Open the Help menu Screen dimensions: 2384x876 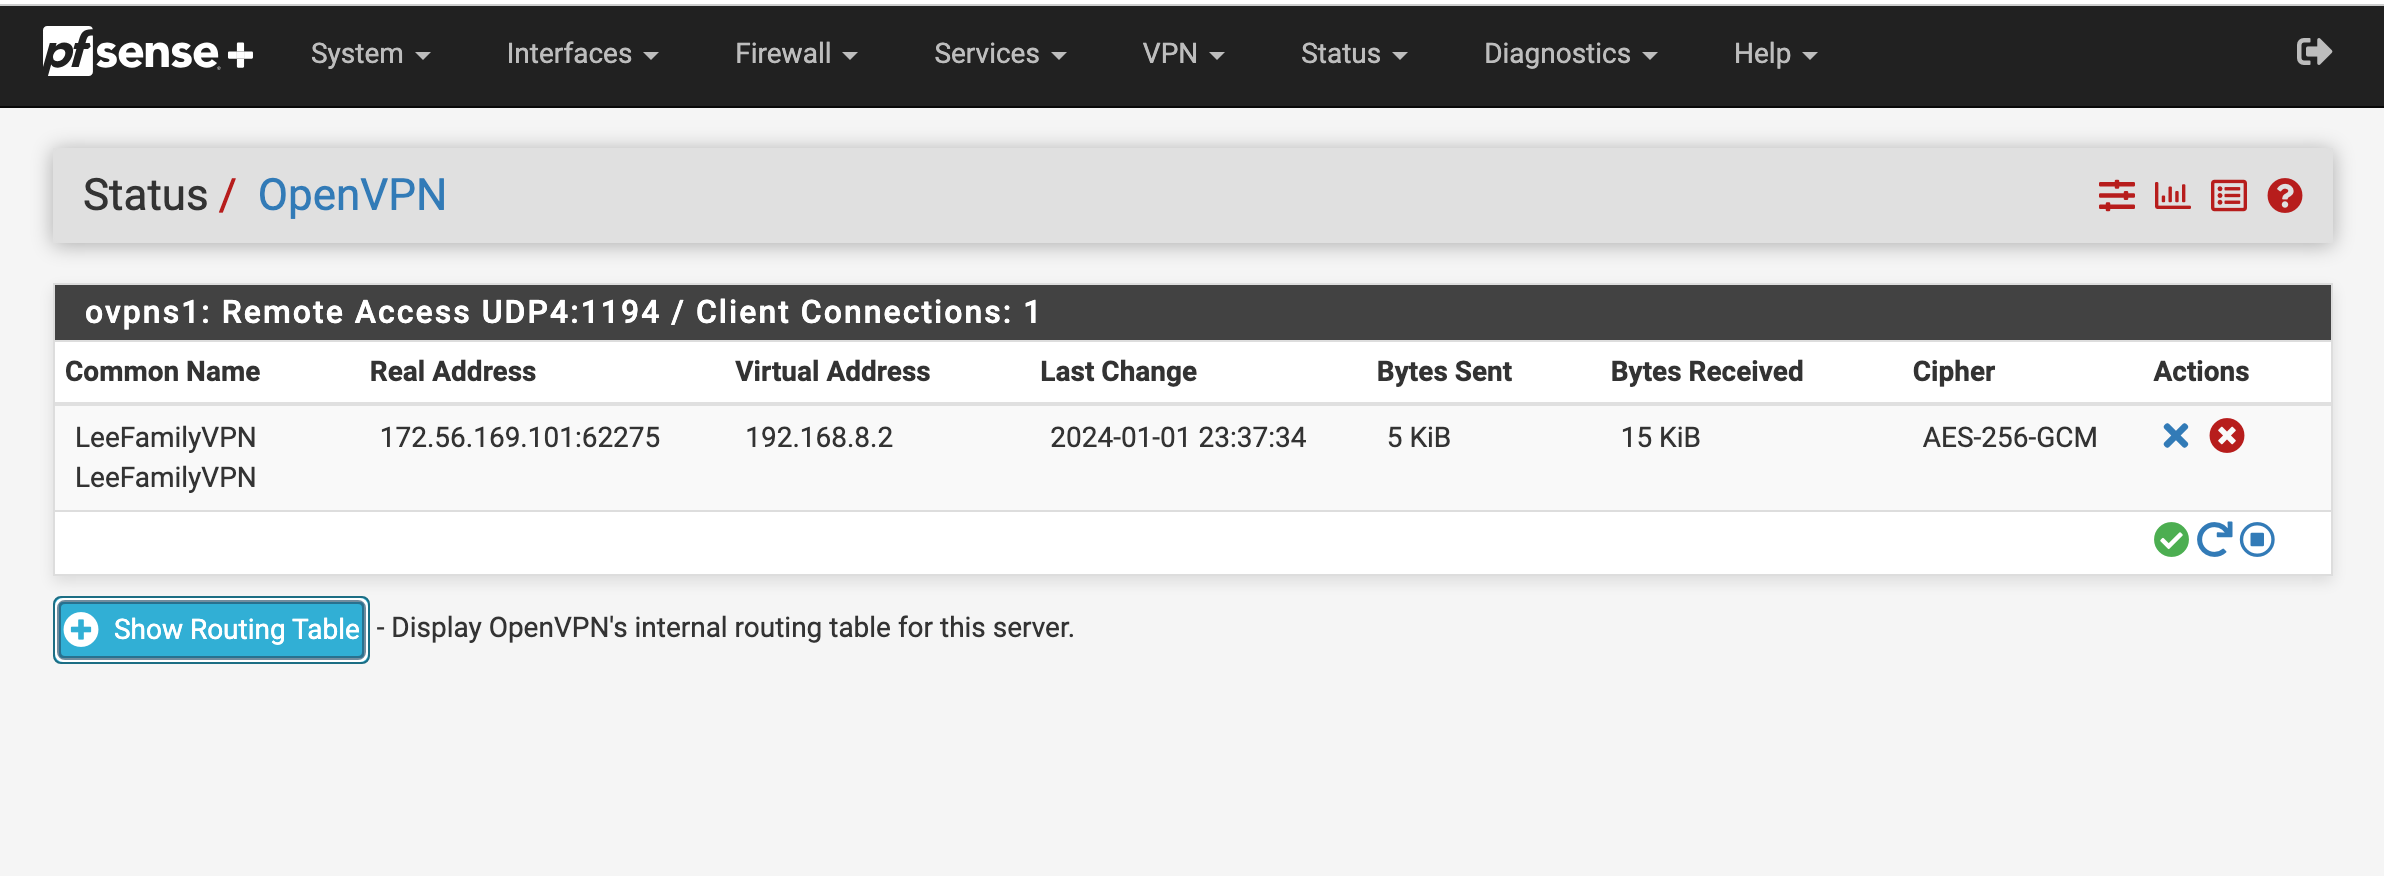tap(1775, 54)
